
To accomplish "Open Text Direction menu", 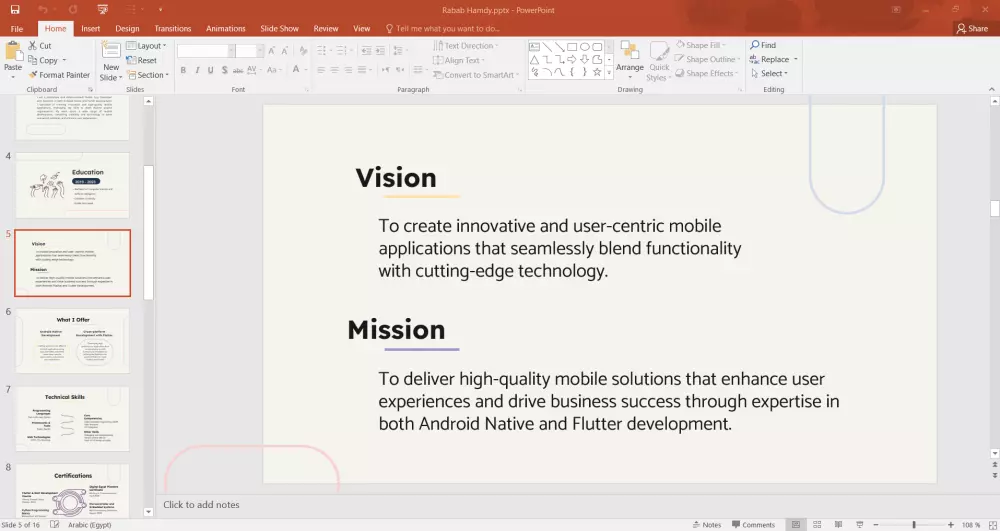I will pos(466,46).
